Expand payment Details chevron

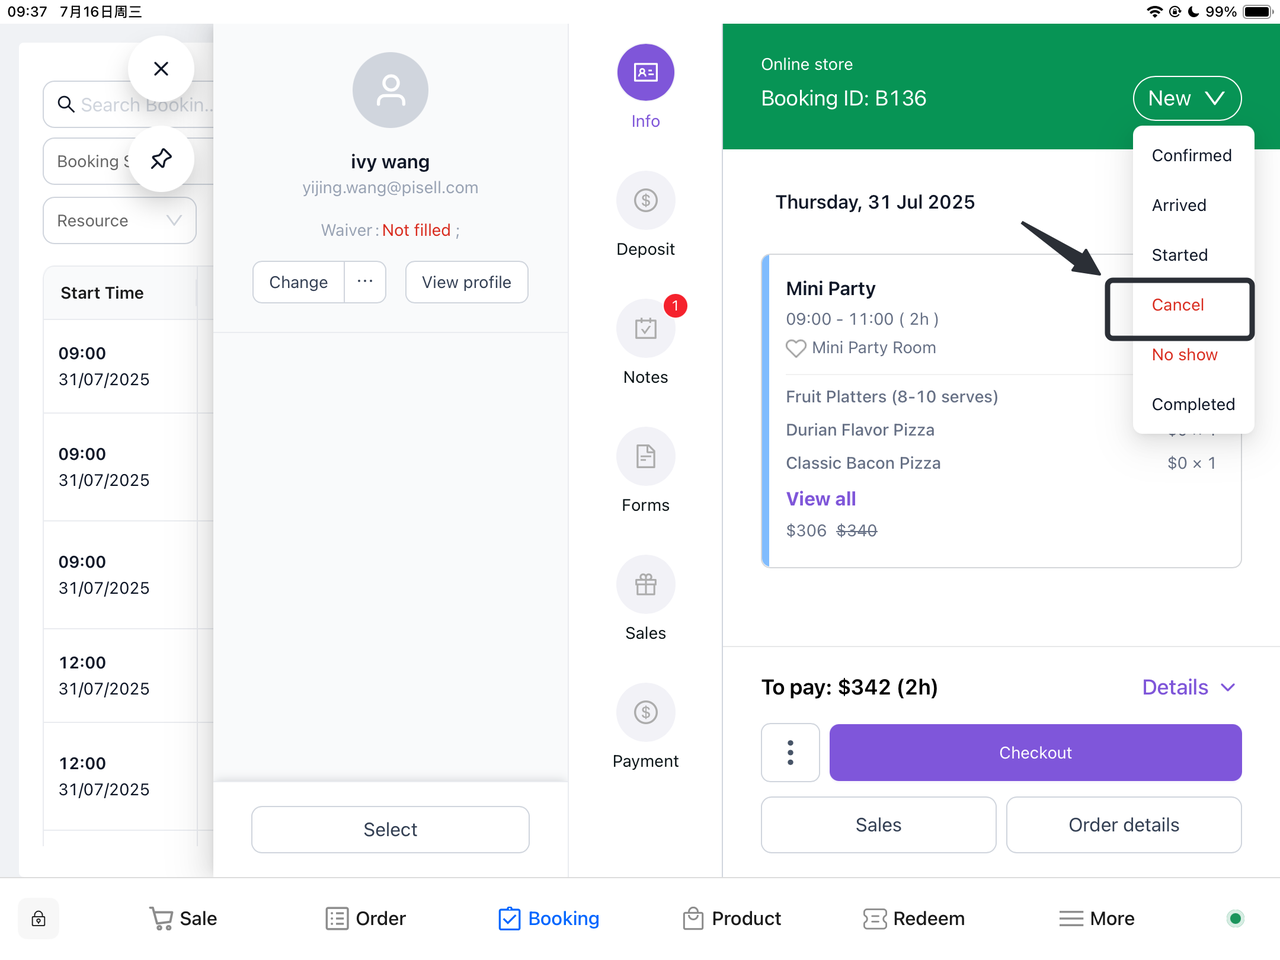pyautogui.click(x=1229, y=688)
